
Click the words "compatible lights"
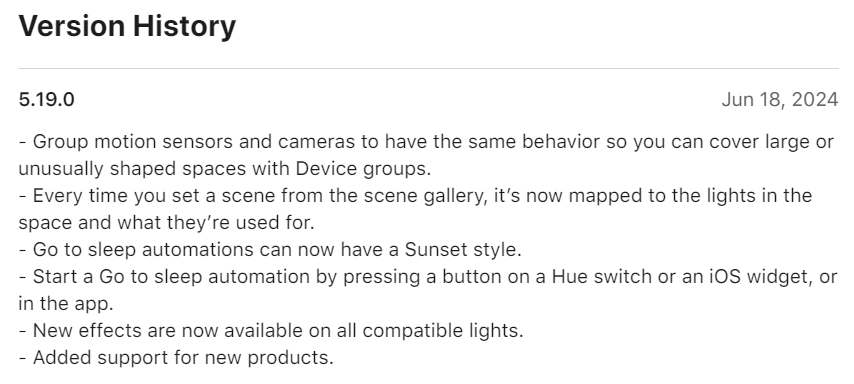pos(442,331)
